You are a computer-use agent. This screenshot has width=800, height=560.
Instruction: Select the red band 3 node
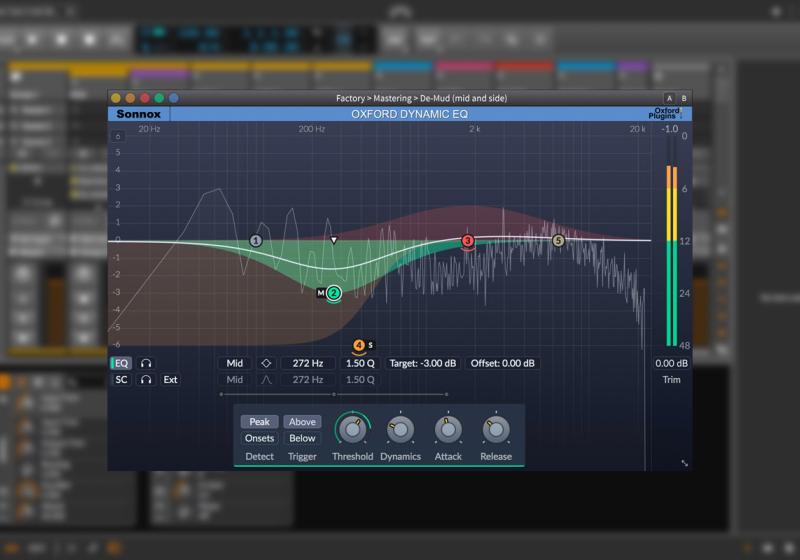pyautogui.click(x=467, y=241)
